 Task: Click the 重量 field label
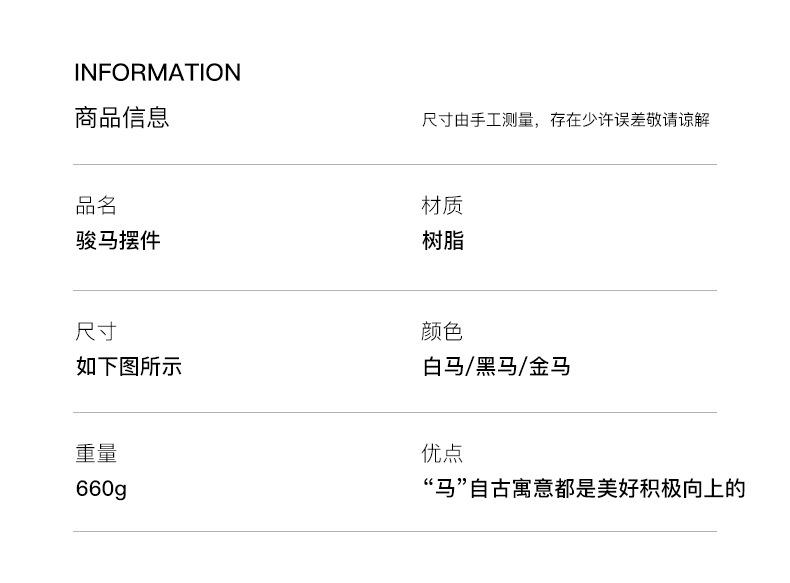point(96,454)
